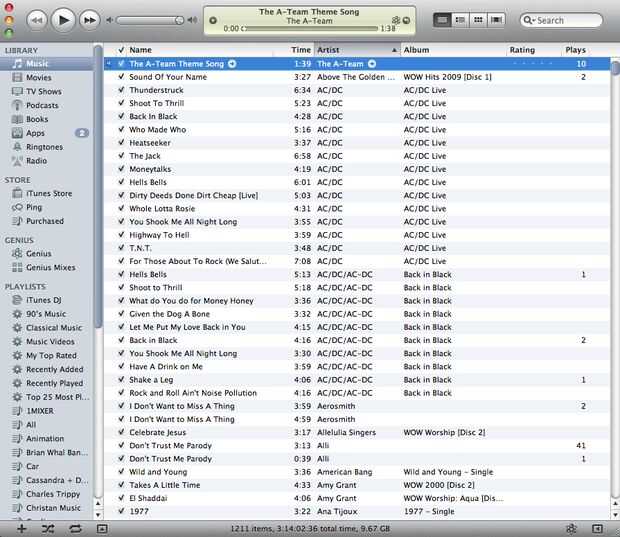Create a new playlist with plus button
Image resolution: width=620 pixels, height=537 pixels.
tap(21, 529)
